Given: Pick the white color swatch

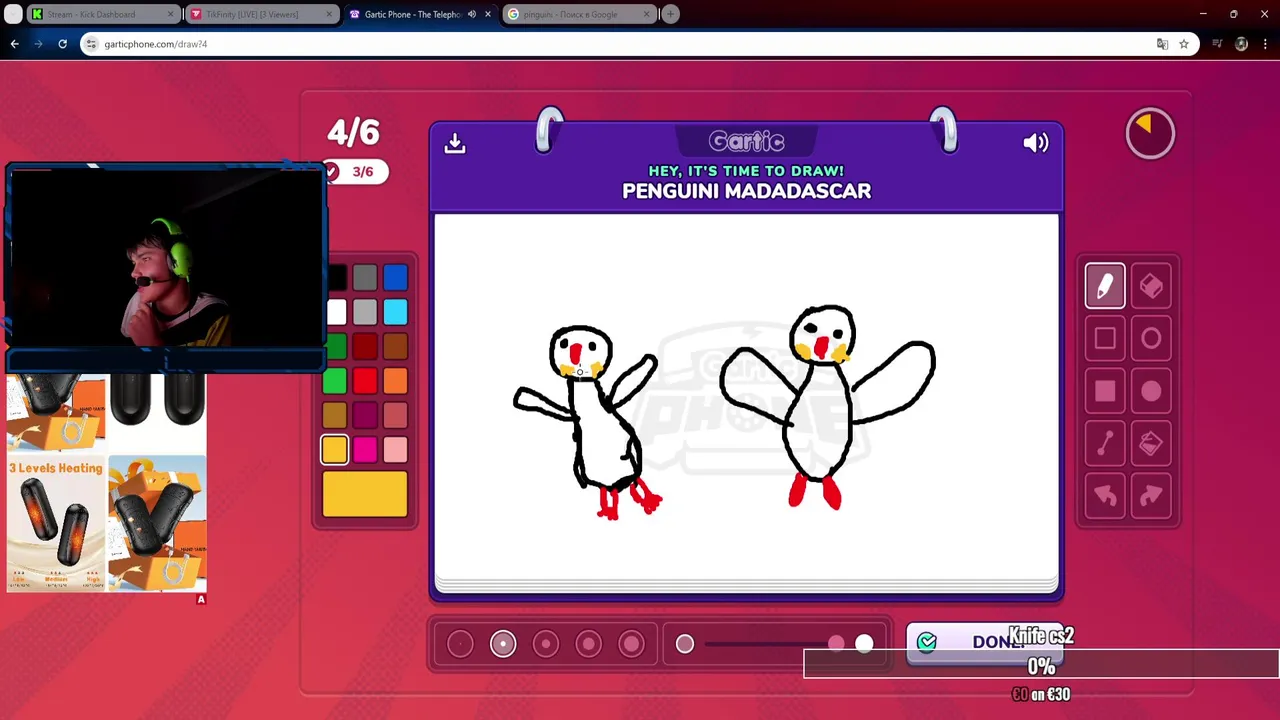Looking at the screenshot, I should 336,313.
